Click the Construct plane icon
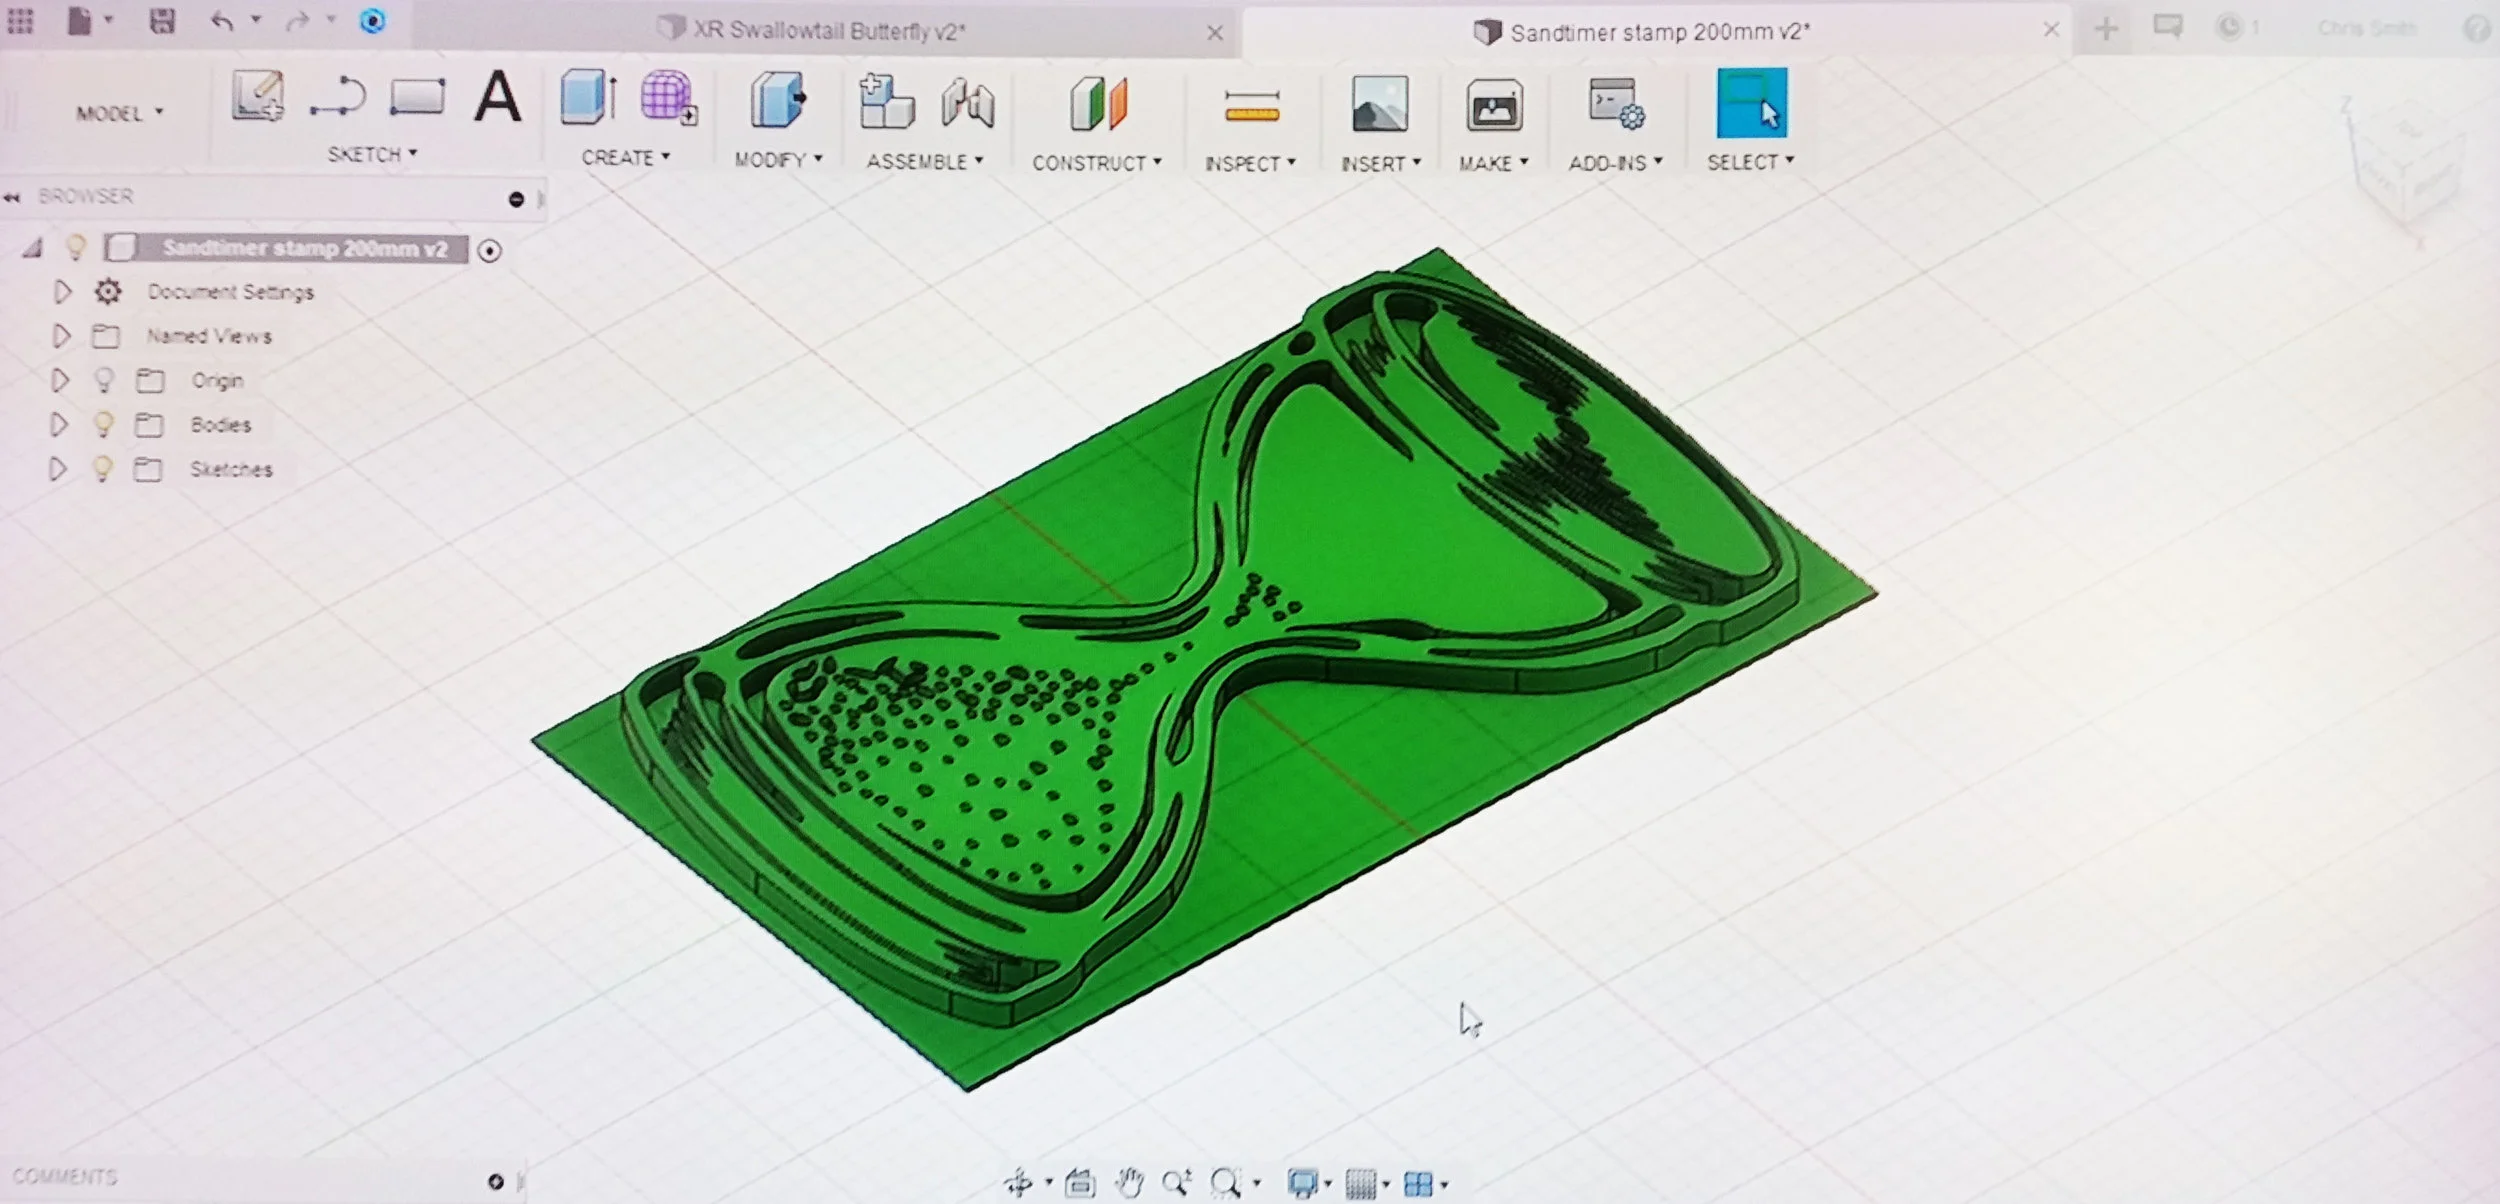This screenshot has height=1204, width=2500. click(x=1098, y=103)
